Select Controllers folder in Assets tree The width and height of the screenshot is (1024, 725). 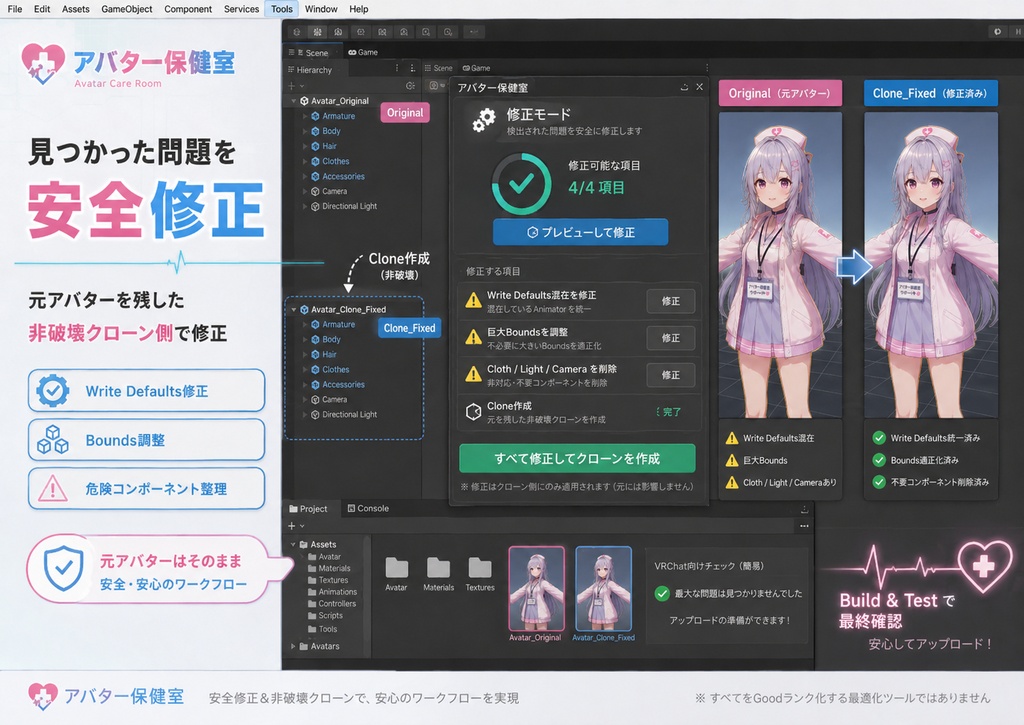click(x=332, y=604)
